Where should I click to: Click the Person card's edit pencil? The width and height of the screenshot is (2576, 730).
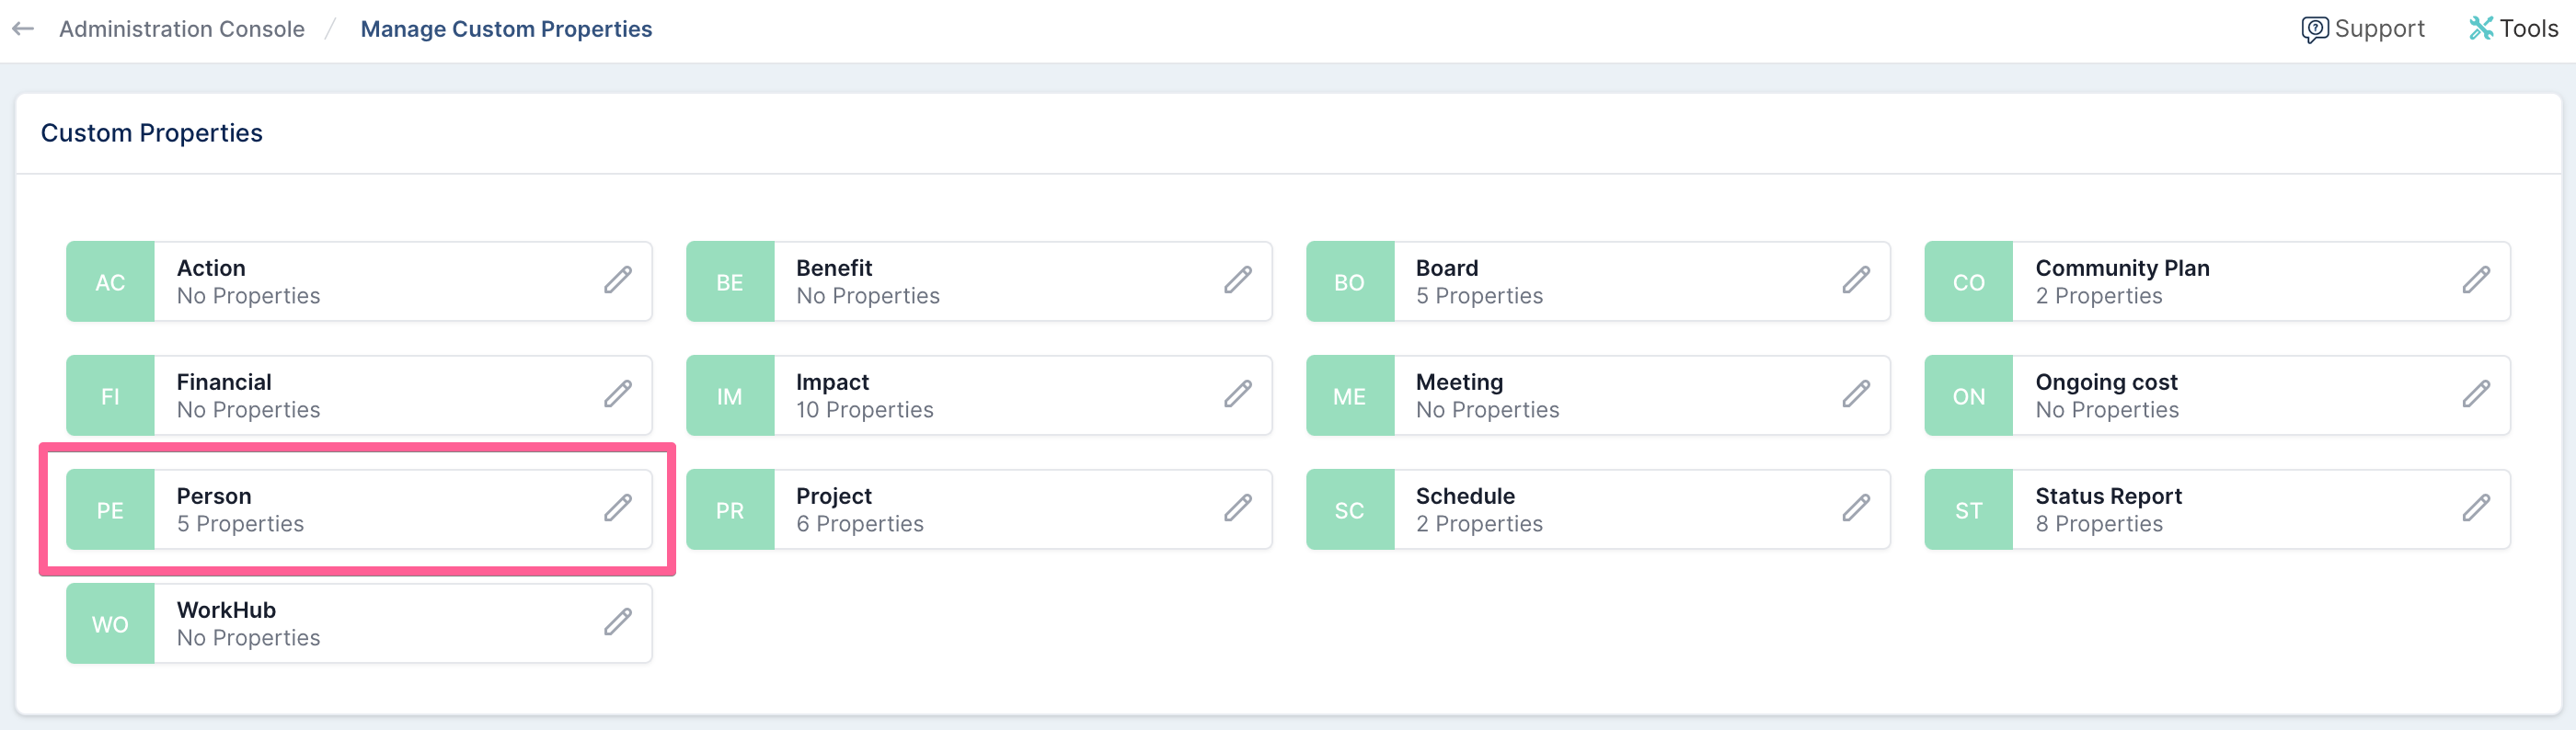[618, 508]
